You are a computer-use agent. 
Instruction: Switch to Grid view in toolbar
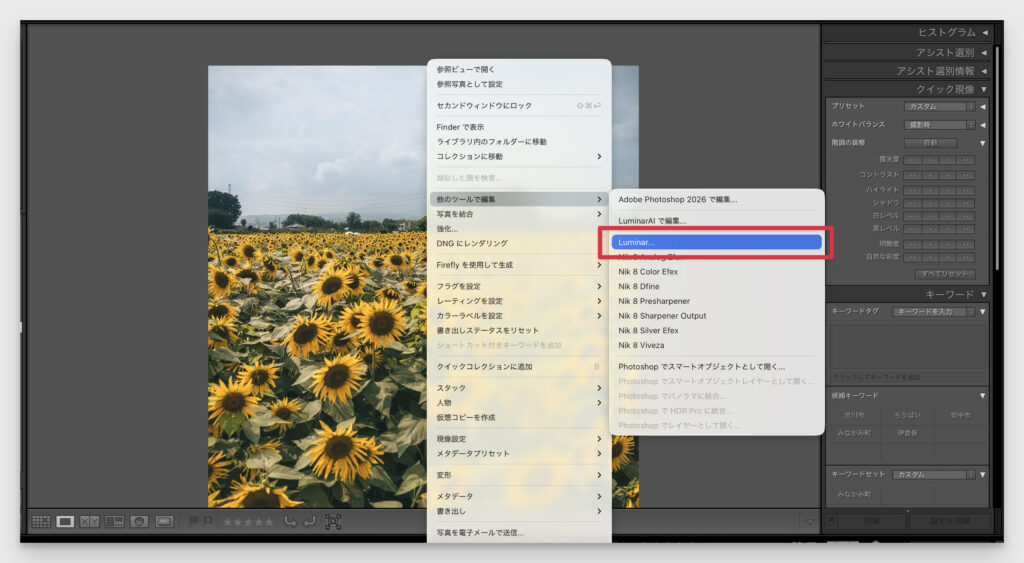41,521
